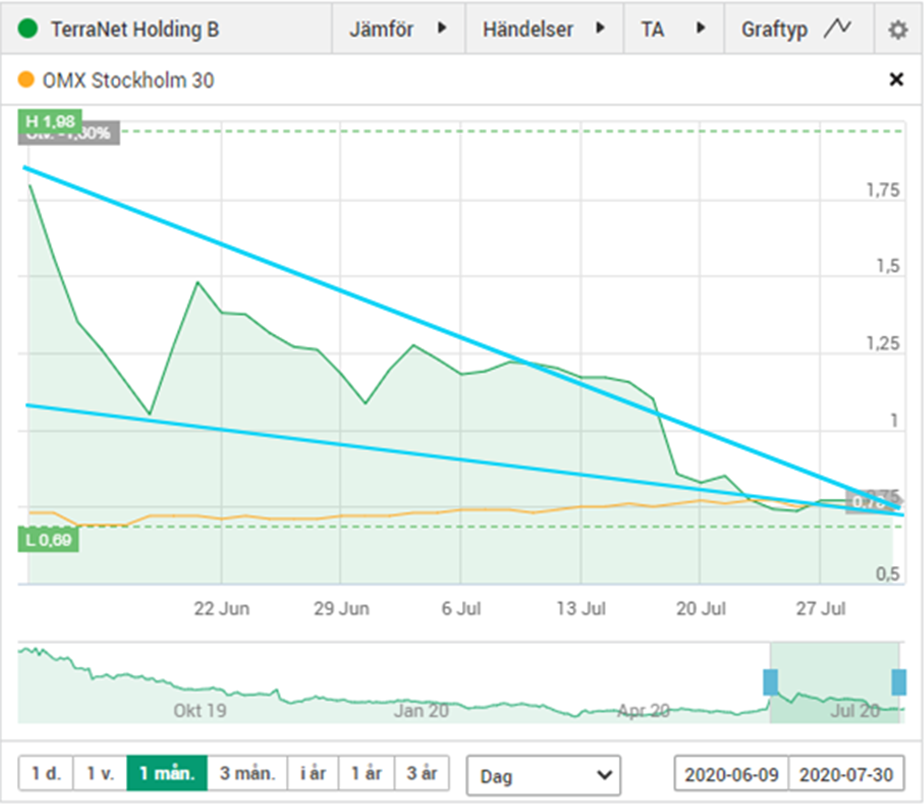Click the right blue range slider handle
Viewport: 924px width, 804px height.
tap(899, 682)
